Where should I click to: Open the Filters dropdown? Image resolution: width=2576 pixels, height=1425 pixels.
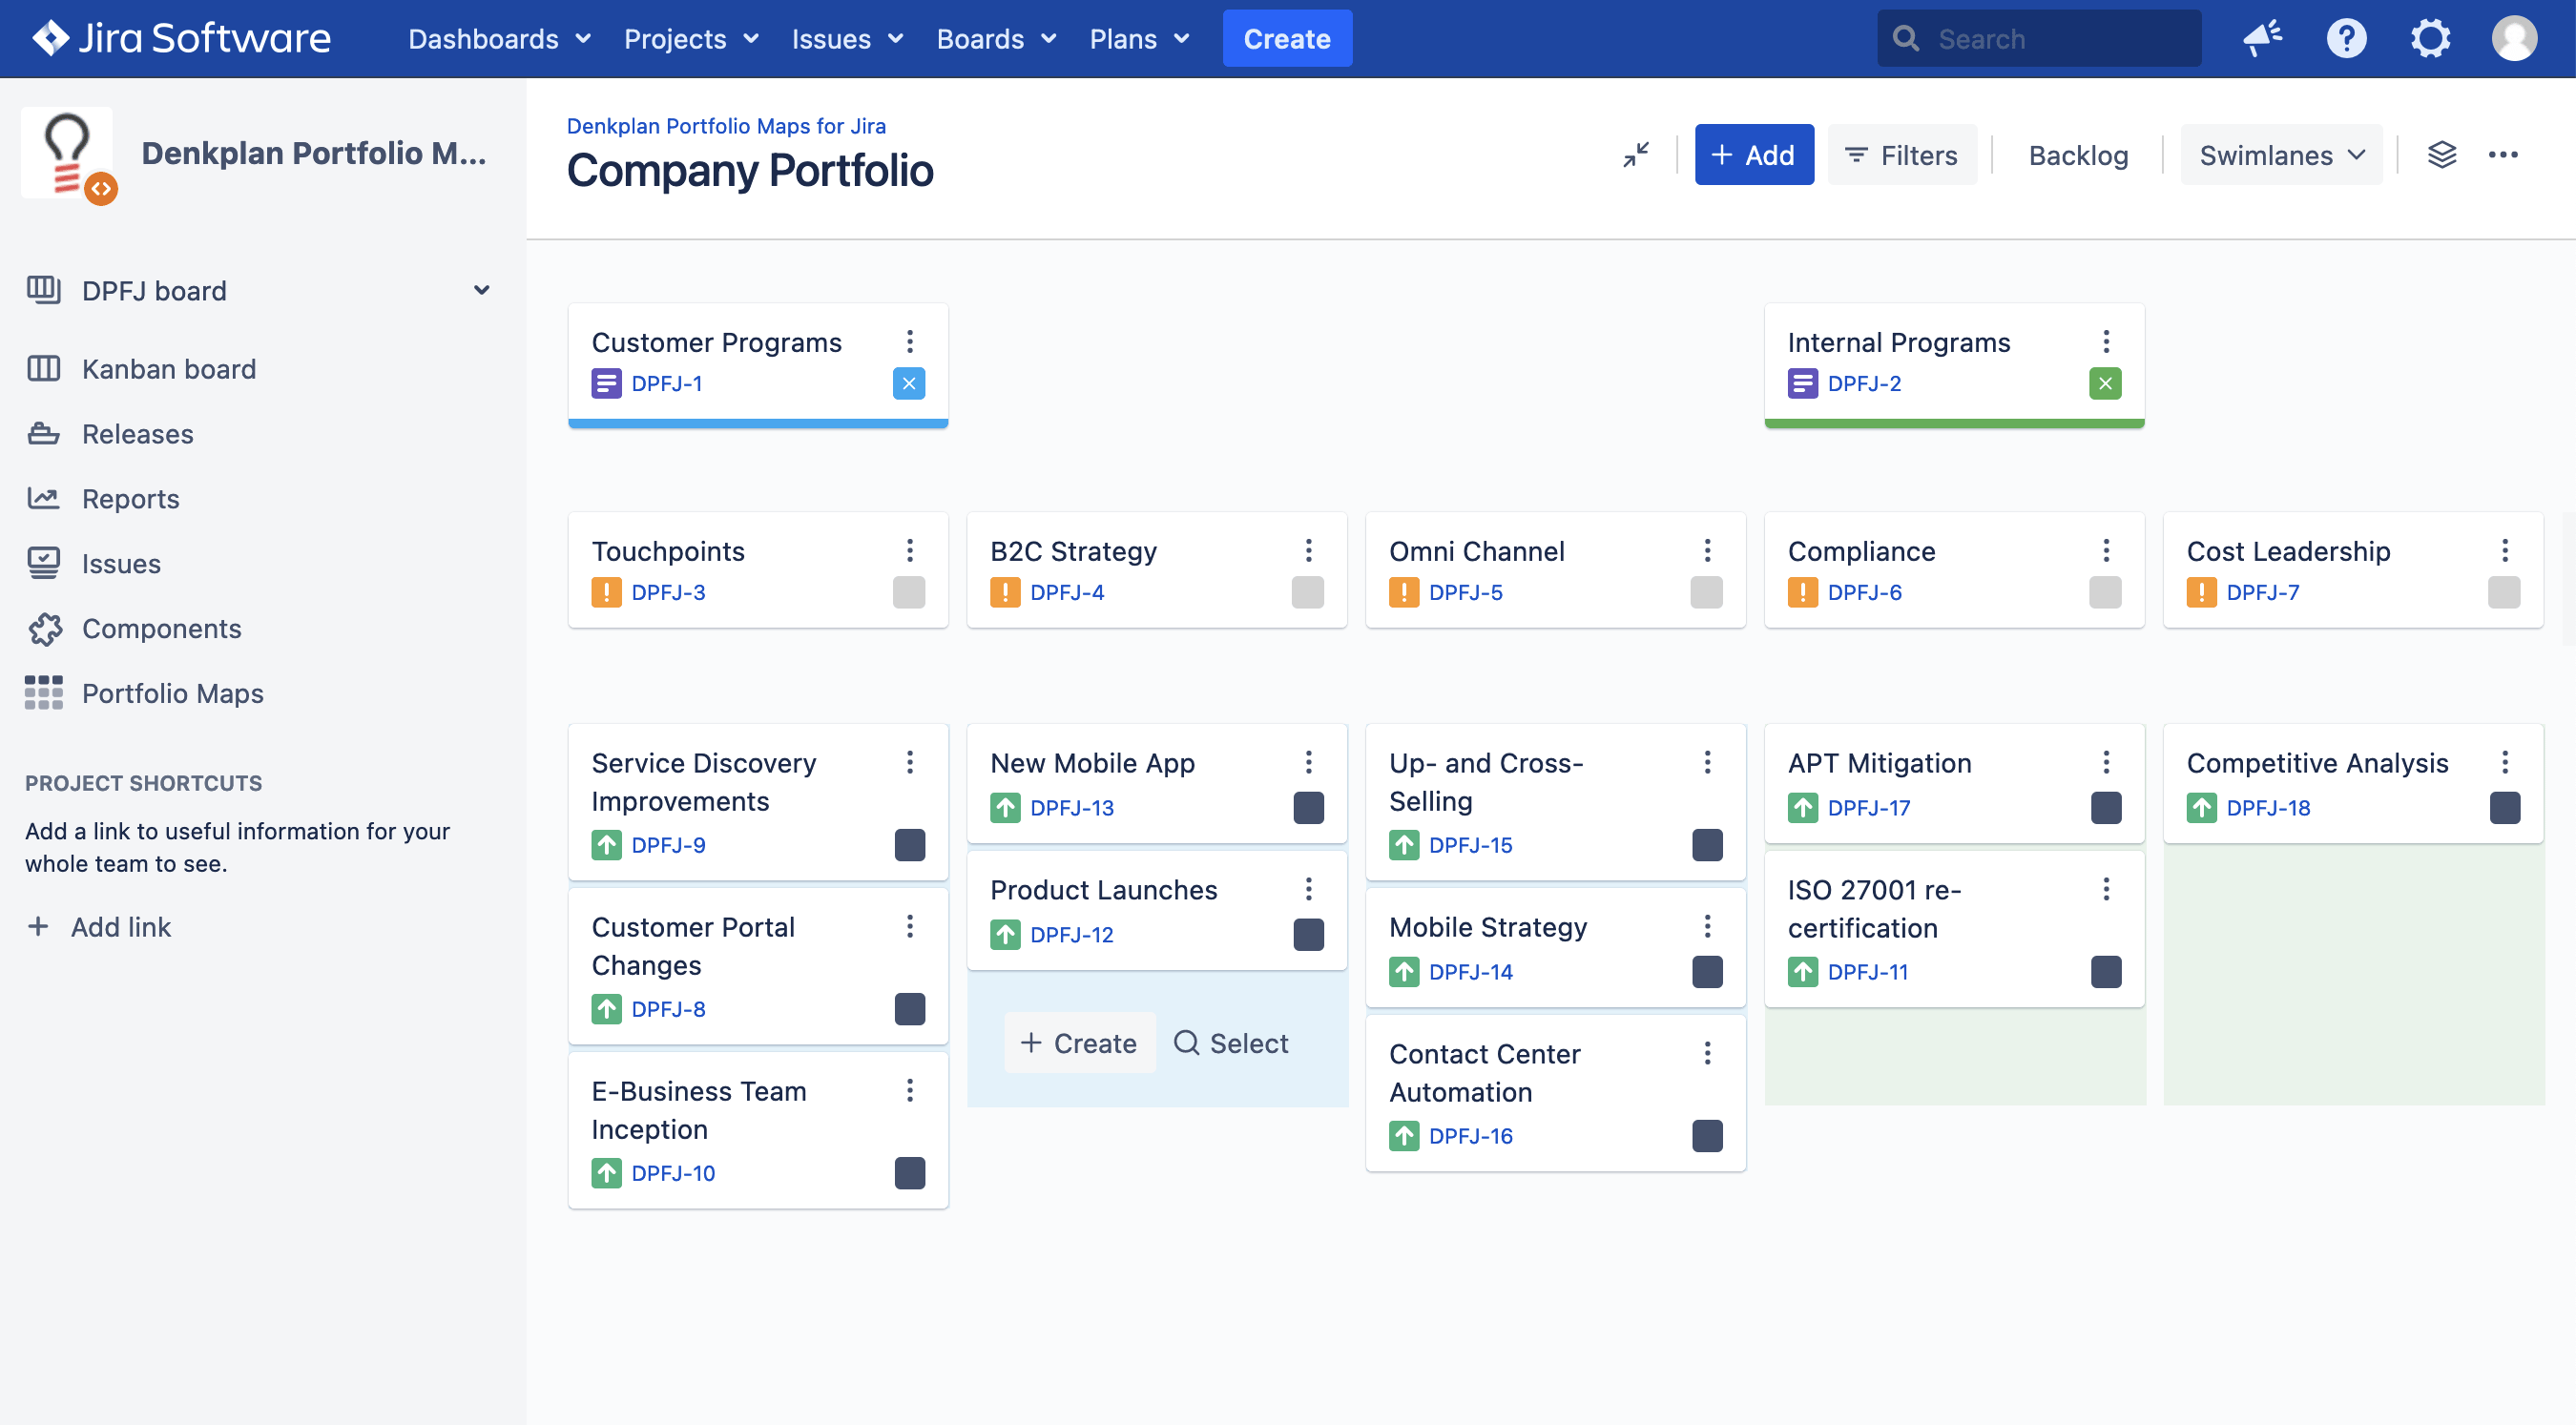click(1902, 155)
